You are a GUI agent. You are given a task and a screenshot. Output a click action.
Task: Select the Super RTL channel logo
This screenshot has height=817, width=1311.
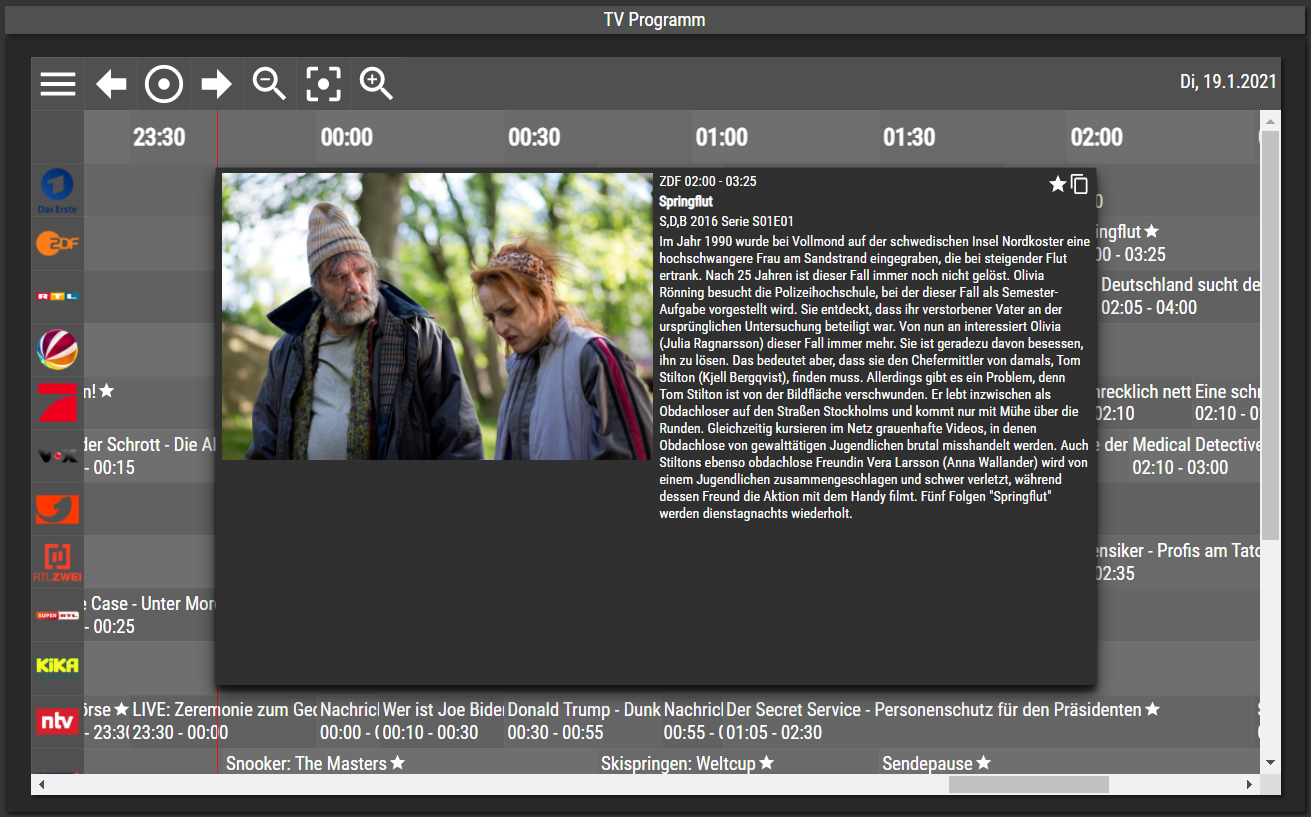click(57, 615)
